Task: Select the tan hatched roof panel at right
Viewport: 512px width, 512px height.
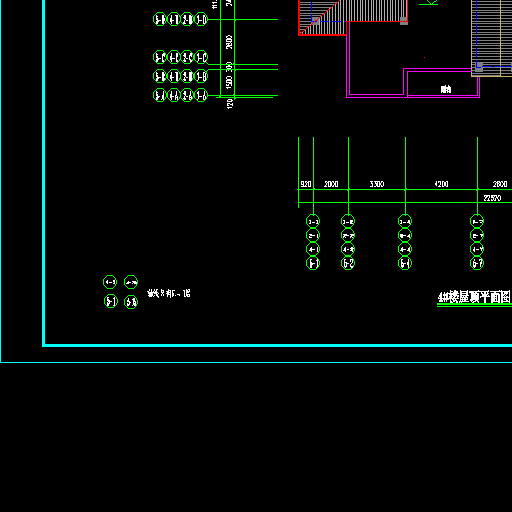Action: pos(491,38)
